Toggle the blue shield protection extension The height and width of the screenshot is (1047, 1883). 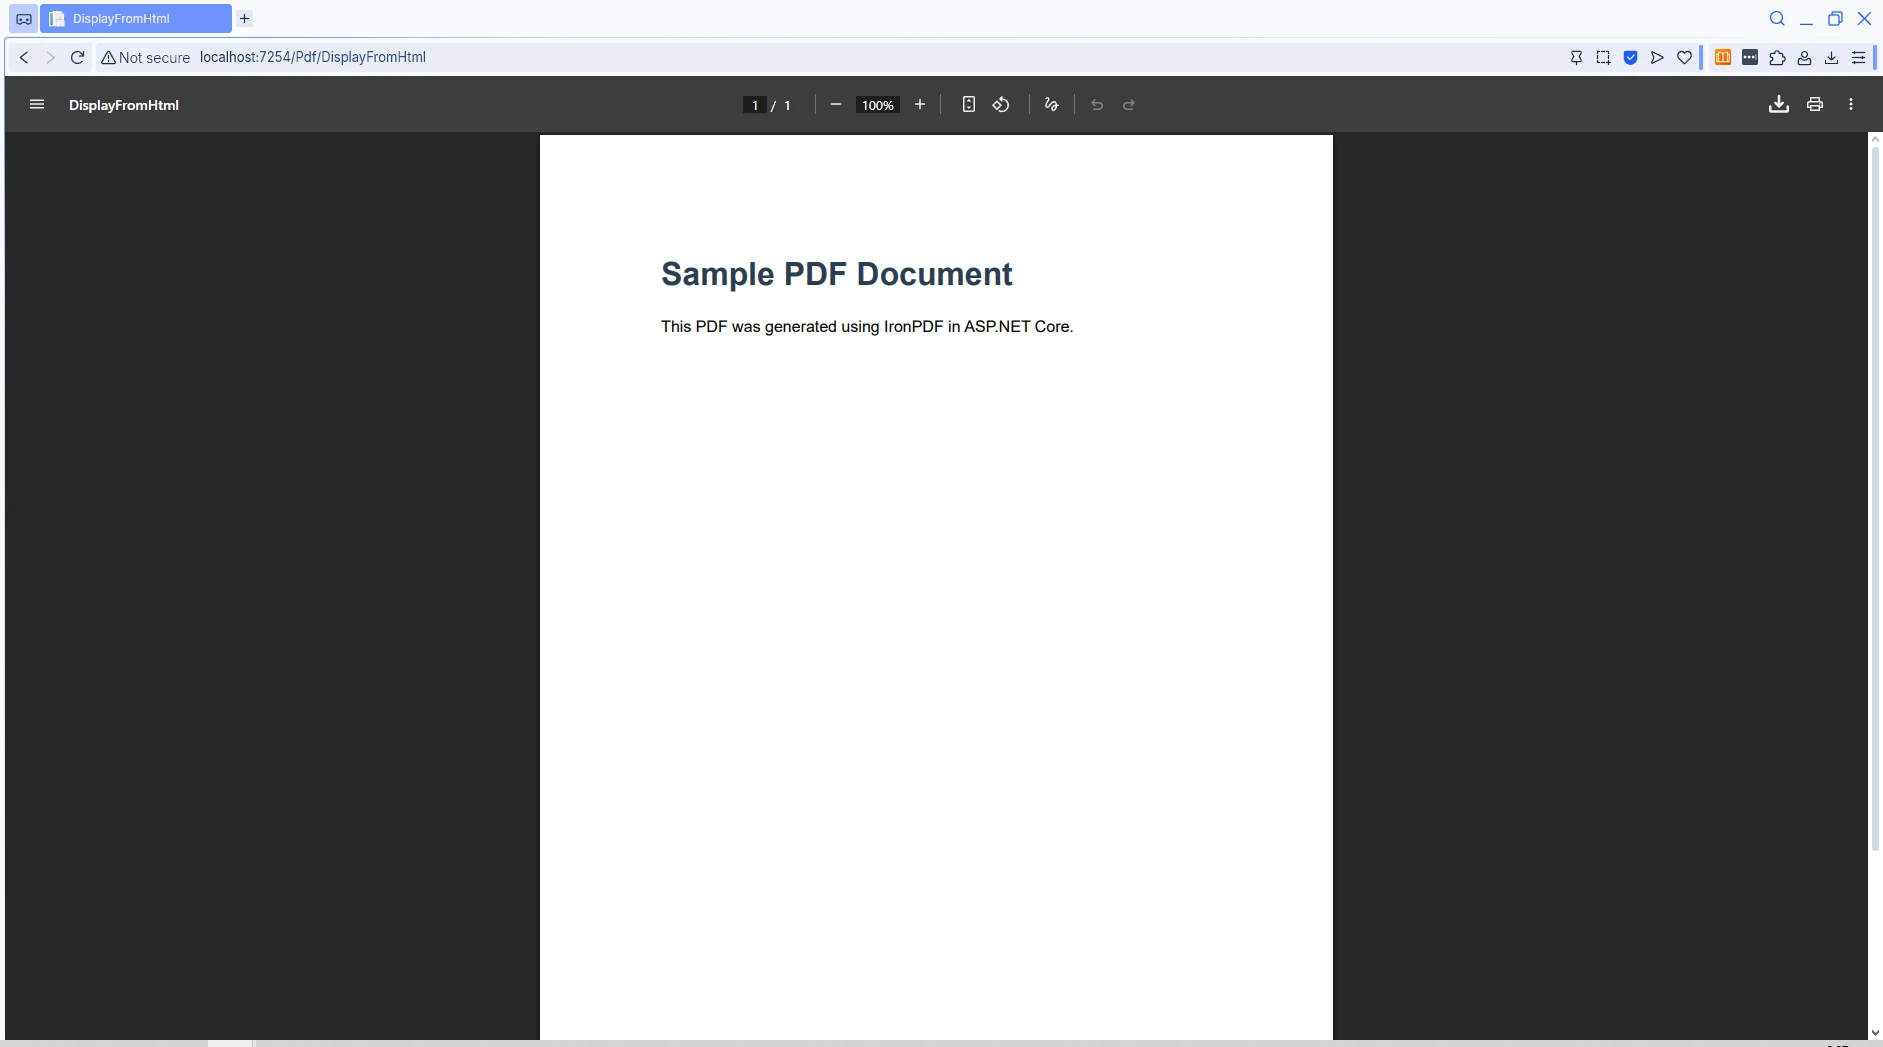pyautogui.click(x=1630, y=57)
